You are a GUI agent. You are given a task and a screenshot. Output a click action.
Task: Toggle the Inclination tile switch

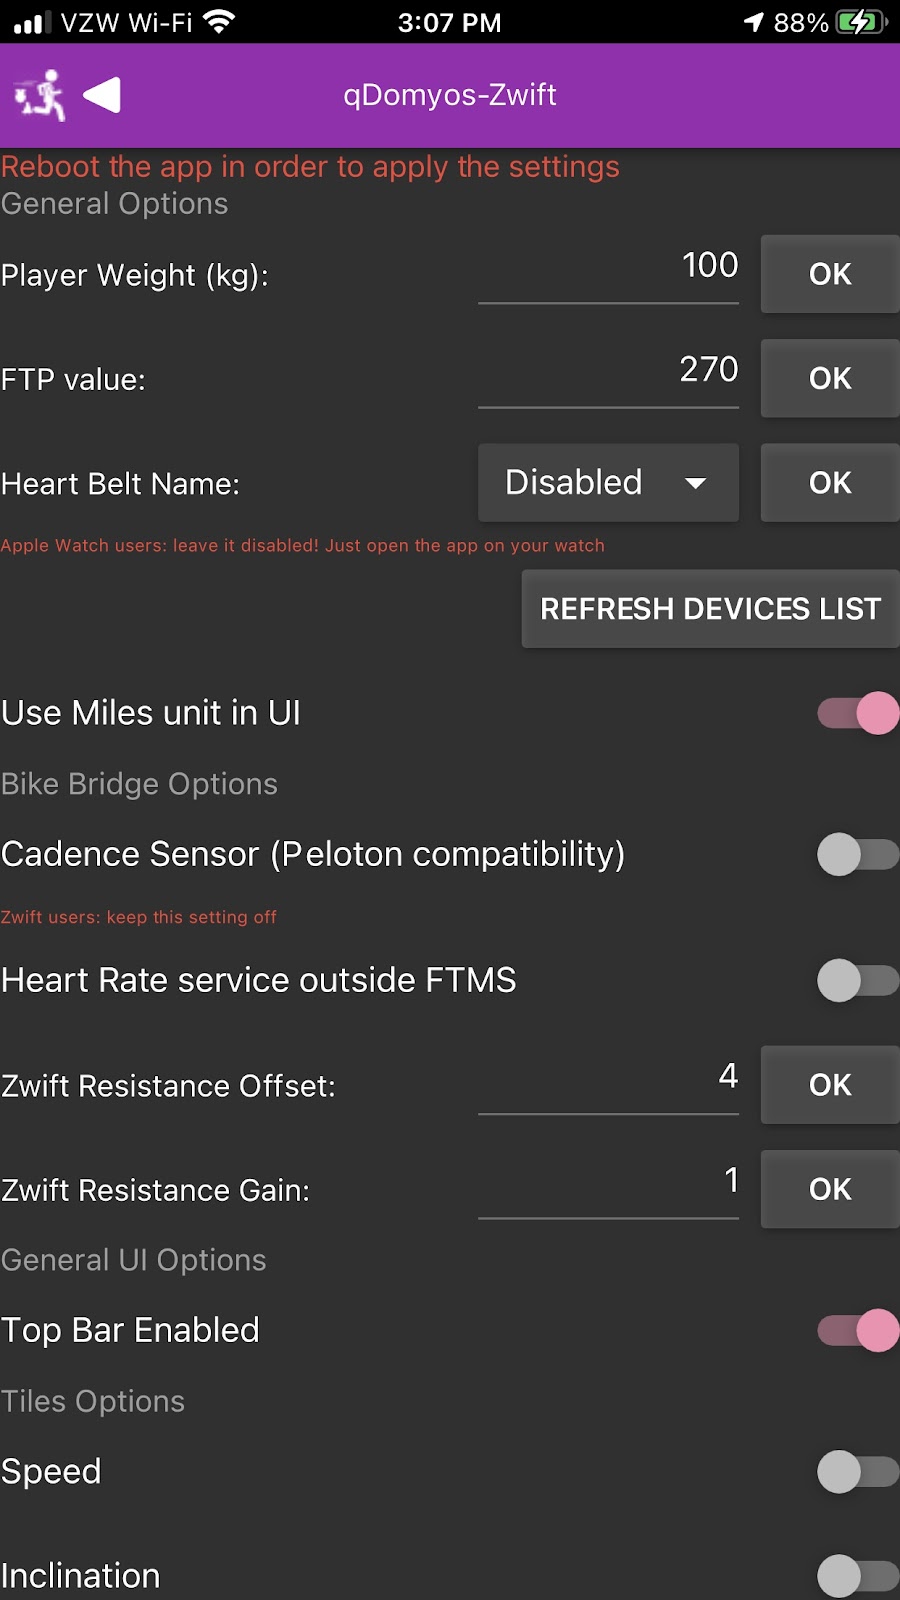pos(858,1576)
